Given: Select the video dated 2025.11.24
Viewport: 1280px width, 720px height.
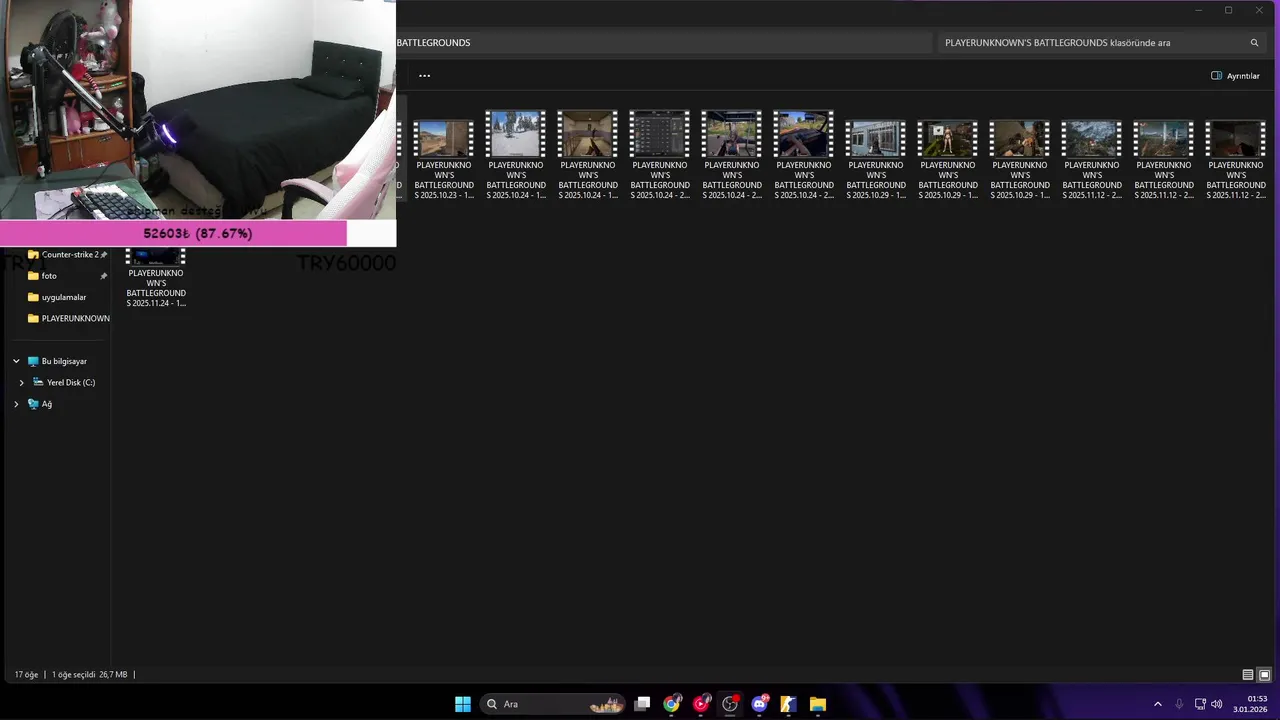Looking at the screenshot, I should (x=156, y=278).
